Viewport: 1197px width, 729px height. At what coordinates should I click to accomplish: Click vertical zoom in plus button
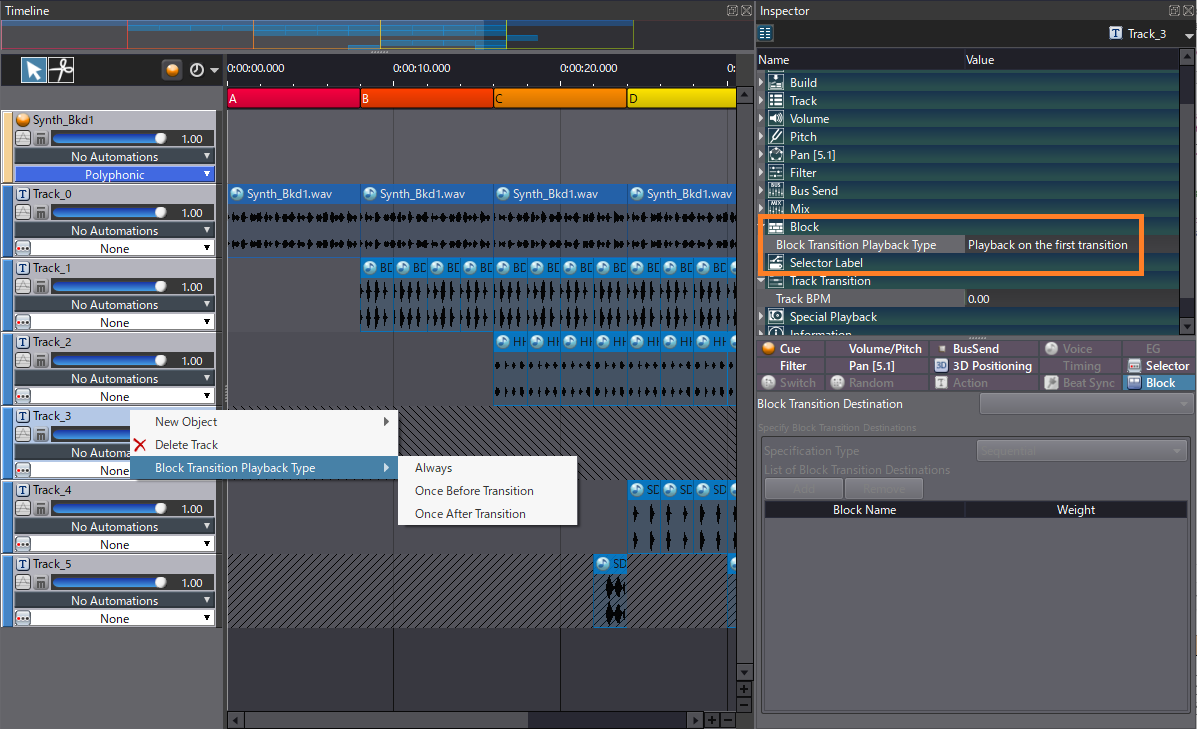pos(744,689)
